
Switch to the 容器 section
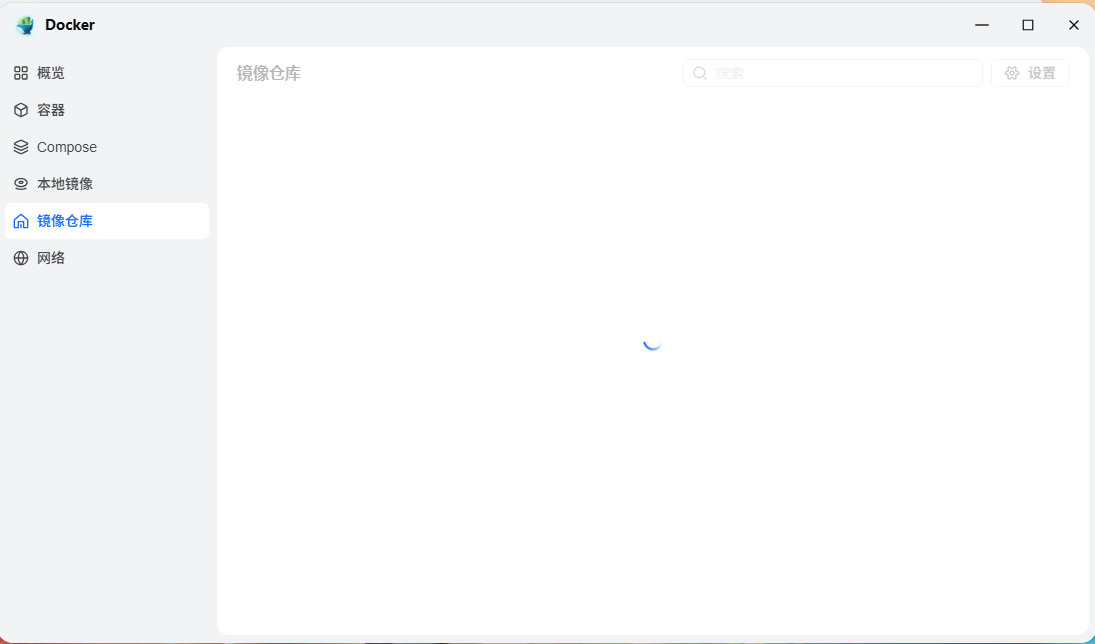click(x=107, y=110)
